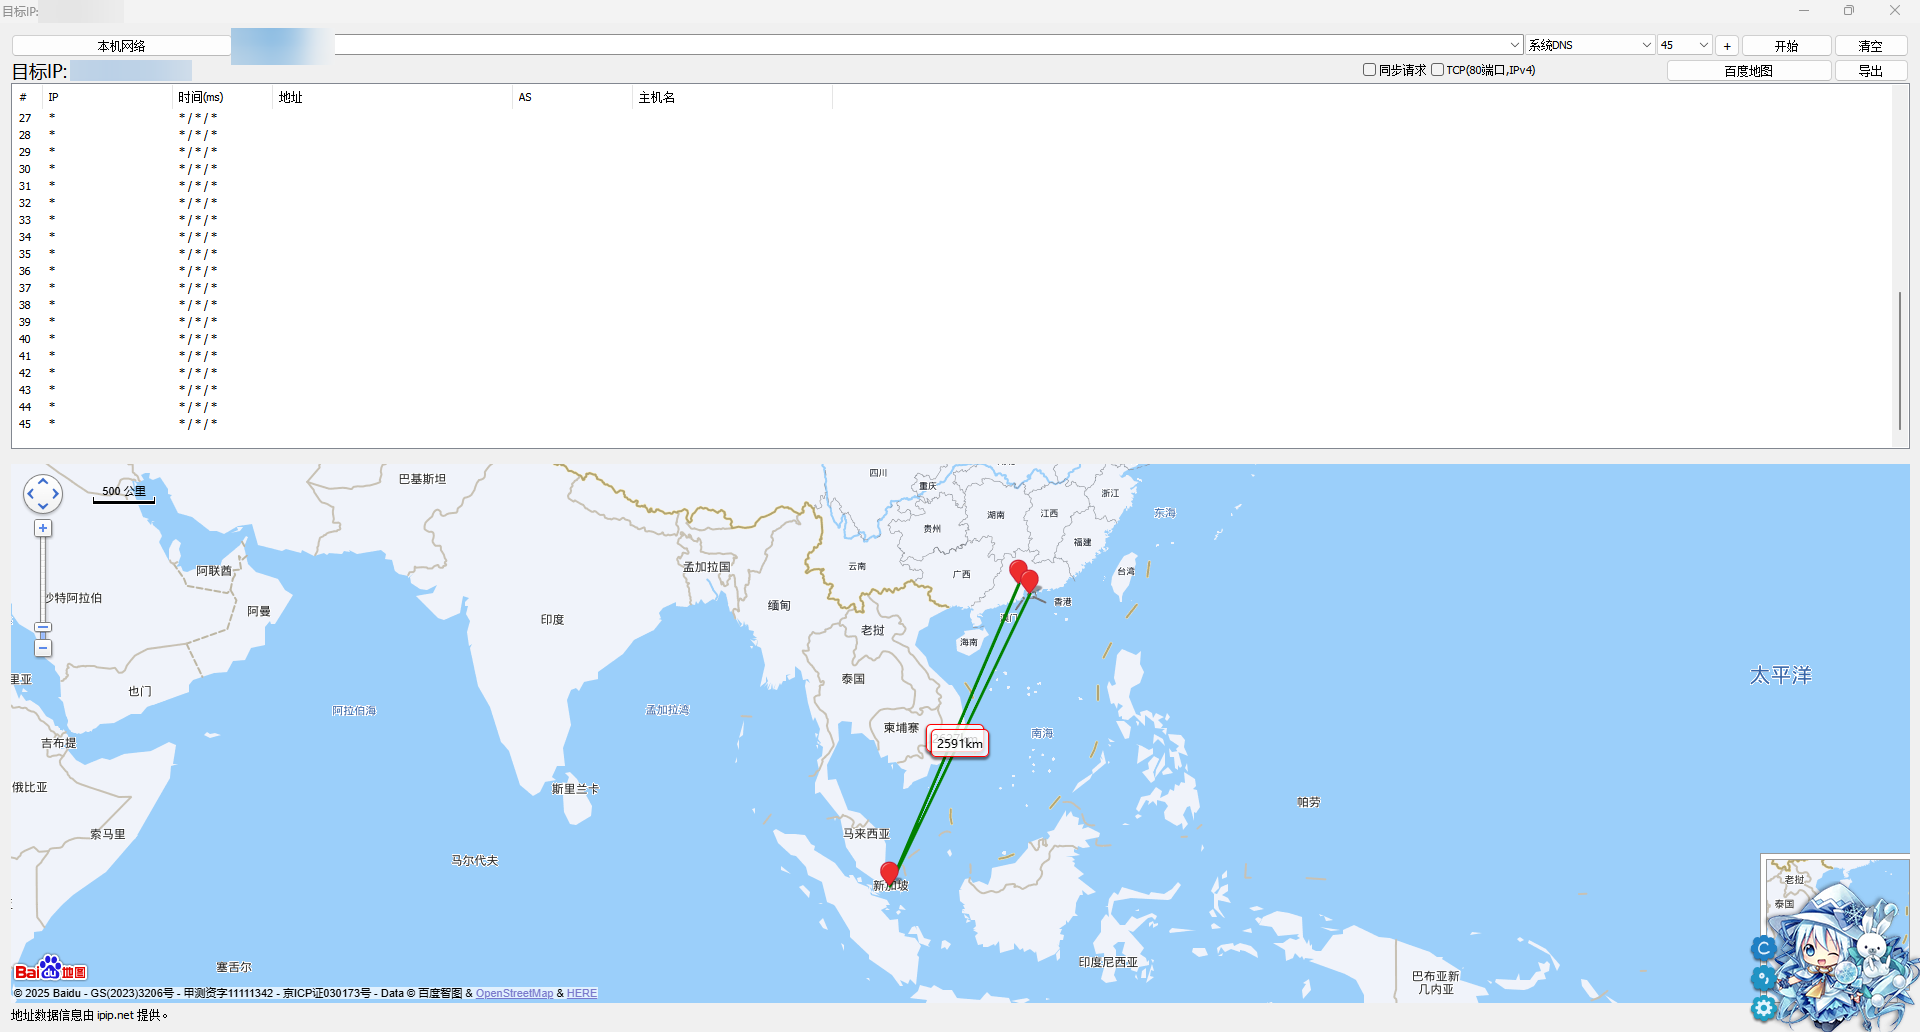This screenshot has width=1920, height=1032.
Task: Click the map zoom in plus button
Action: coord(43,528)
